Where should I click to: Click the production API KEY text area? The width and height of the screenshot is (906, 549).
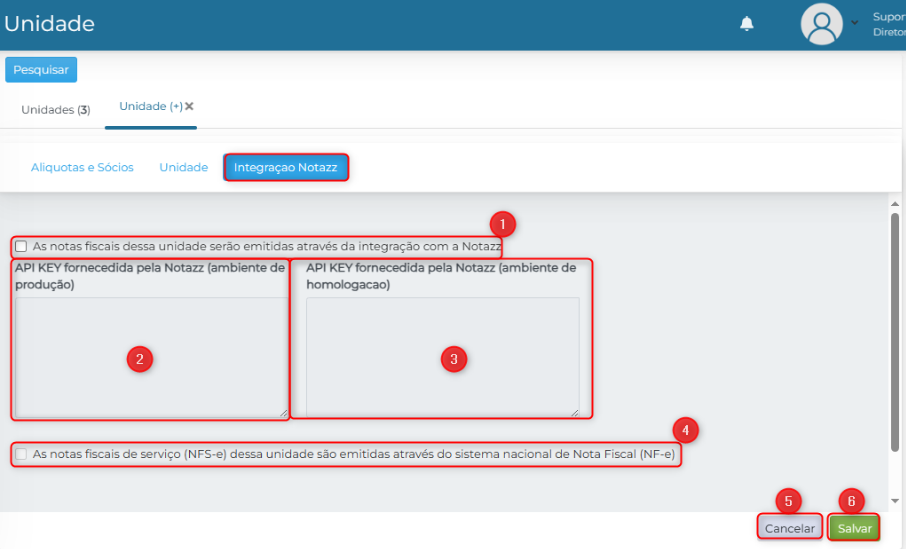pyautogui.click(x=151, y=357)
